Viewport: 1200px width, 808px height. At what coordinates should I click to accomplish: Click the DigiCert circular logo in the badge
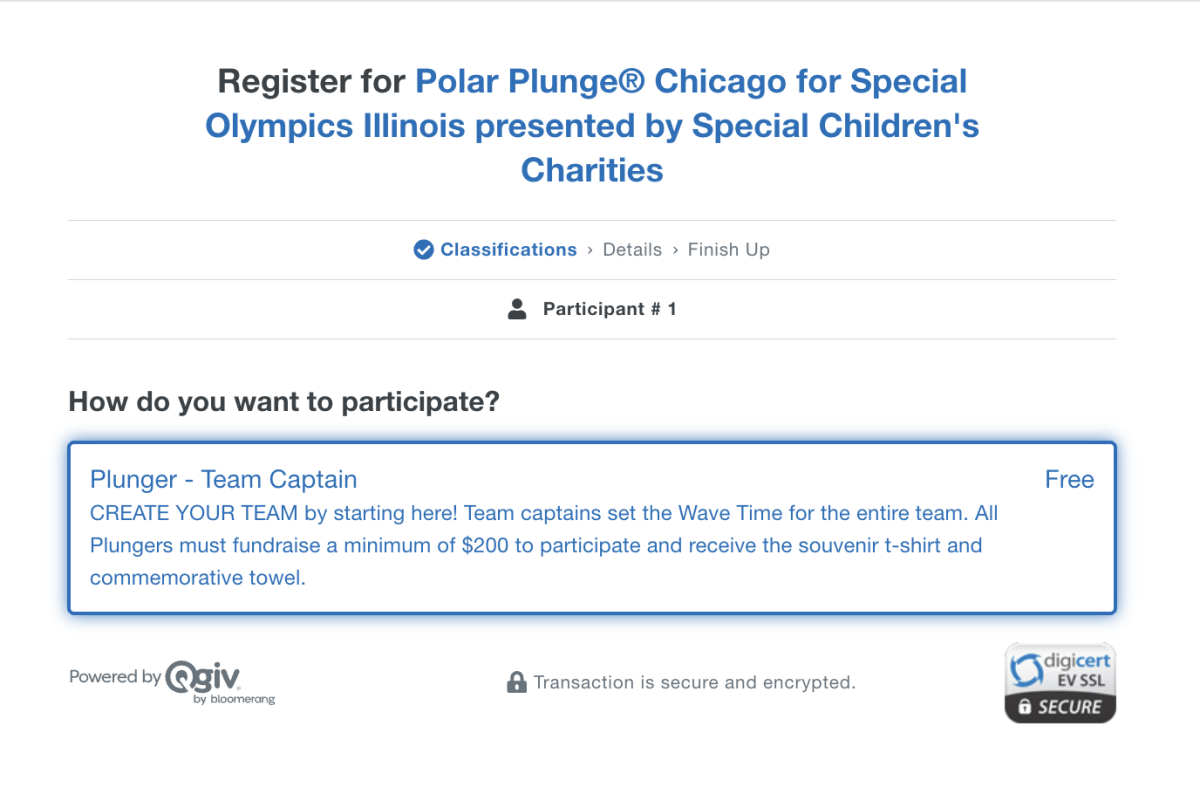point(1026,669)
